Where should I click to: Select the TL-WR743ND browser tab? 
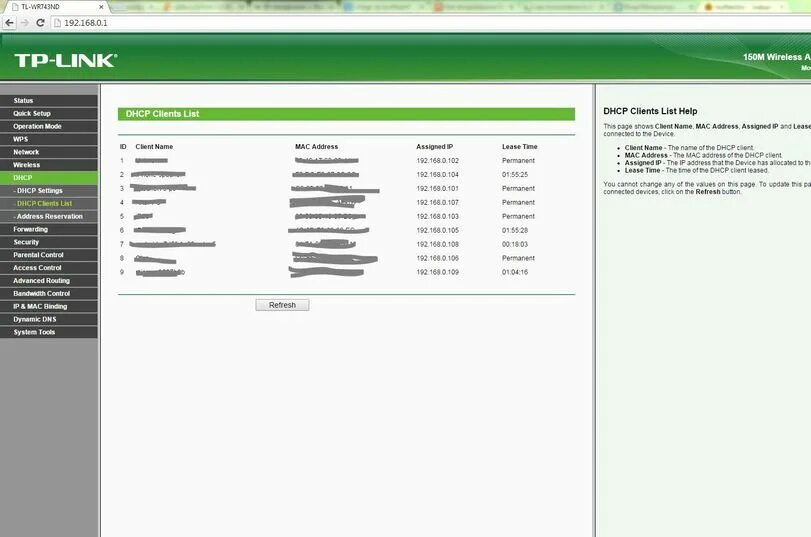(54, 7)
